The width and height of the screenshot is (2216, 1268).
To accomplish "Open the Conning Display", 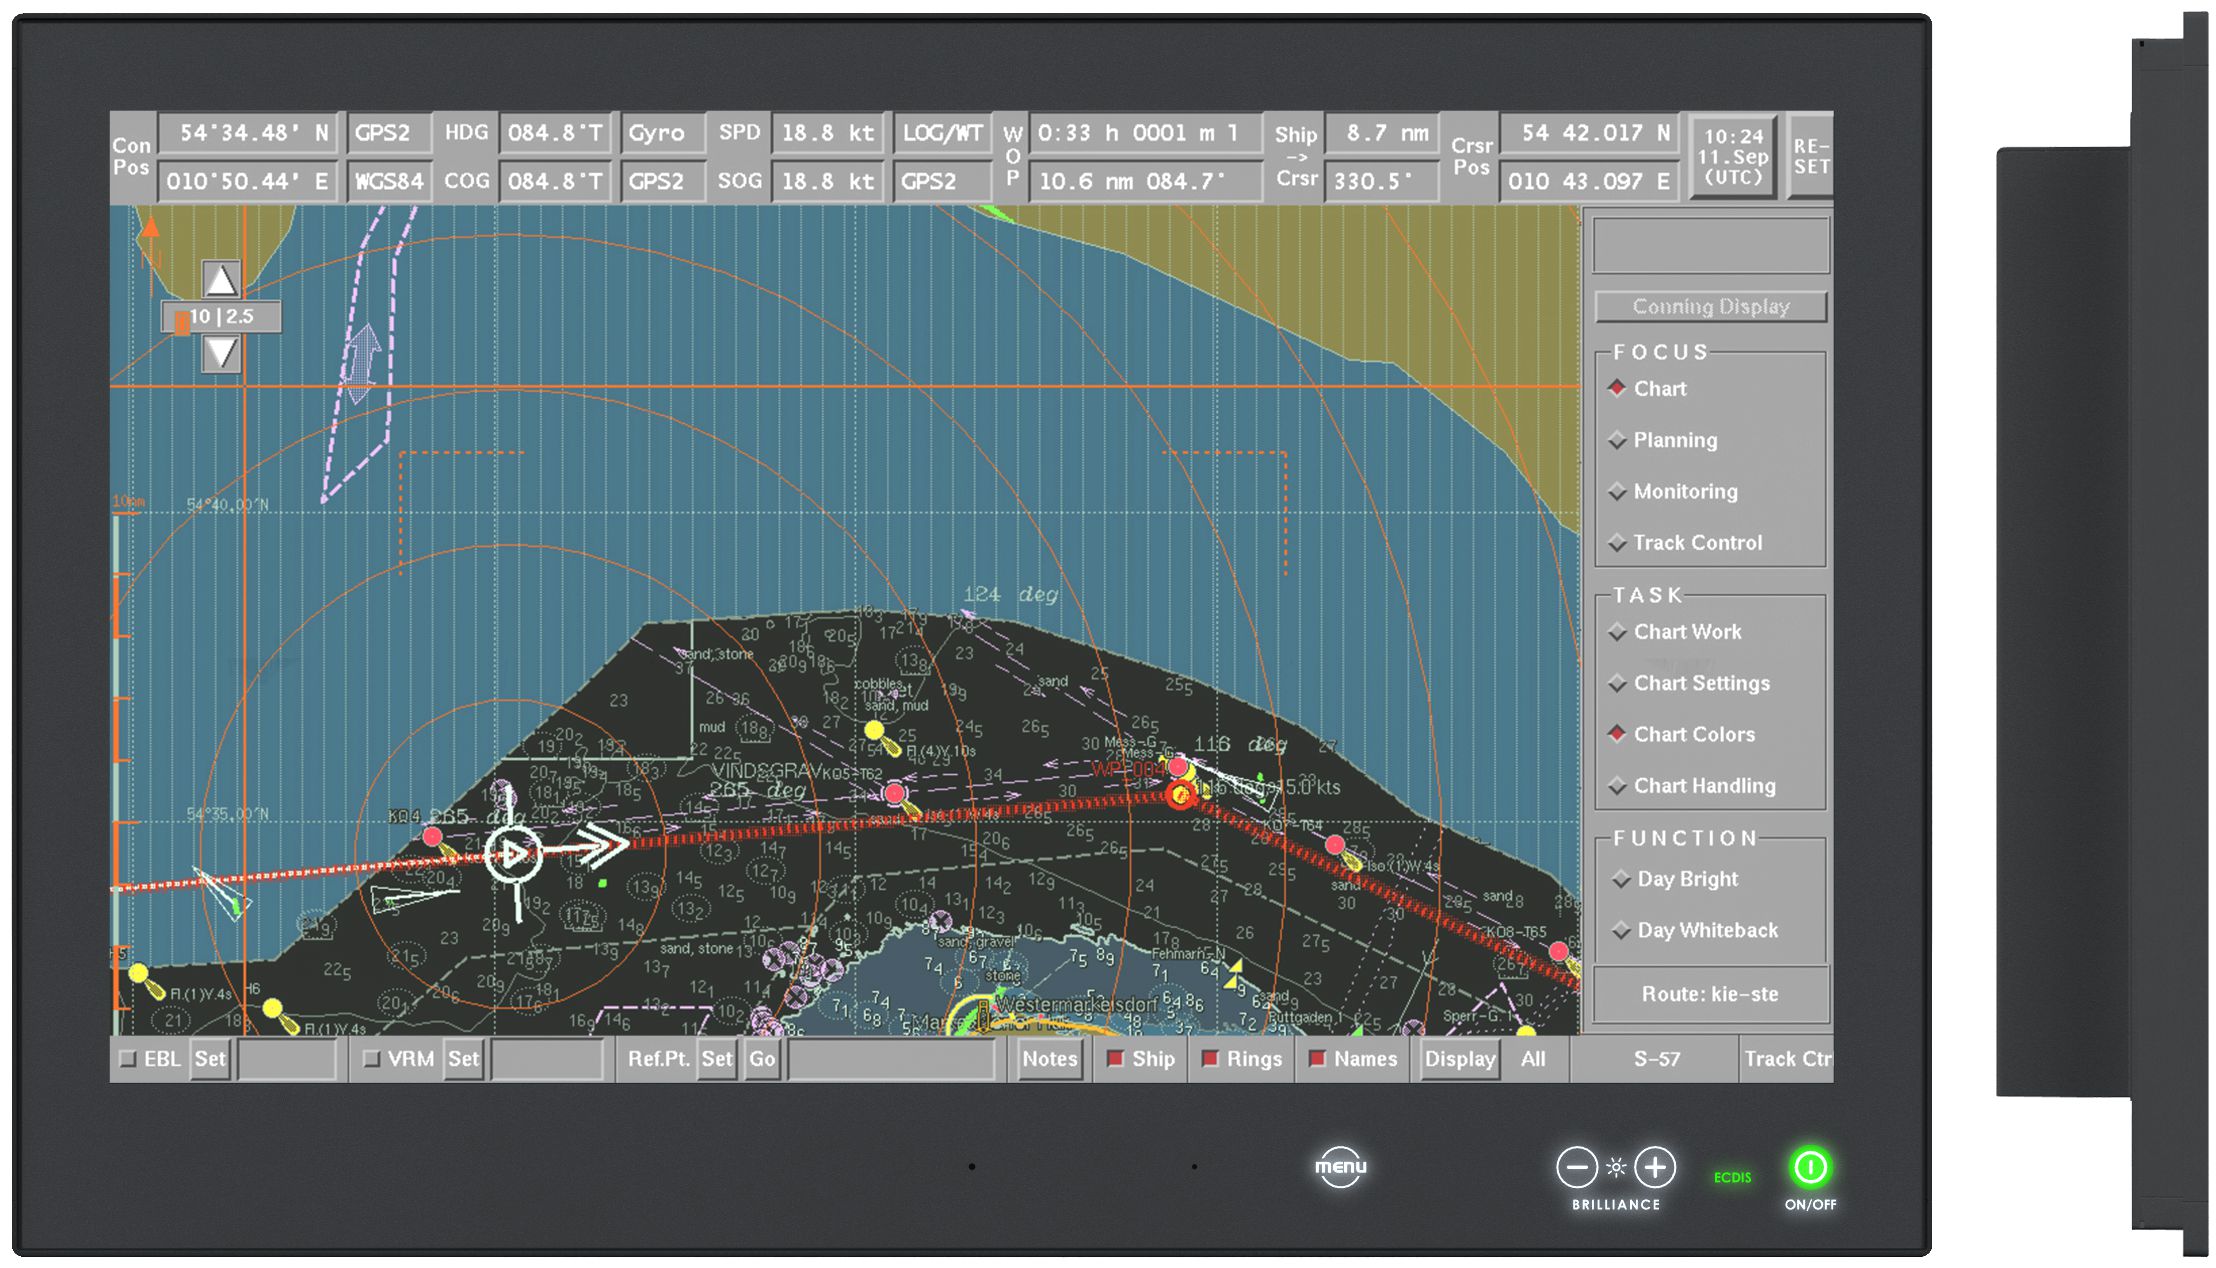I will point(1710,307).
